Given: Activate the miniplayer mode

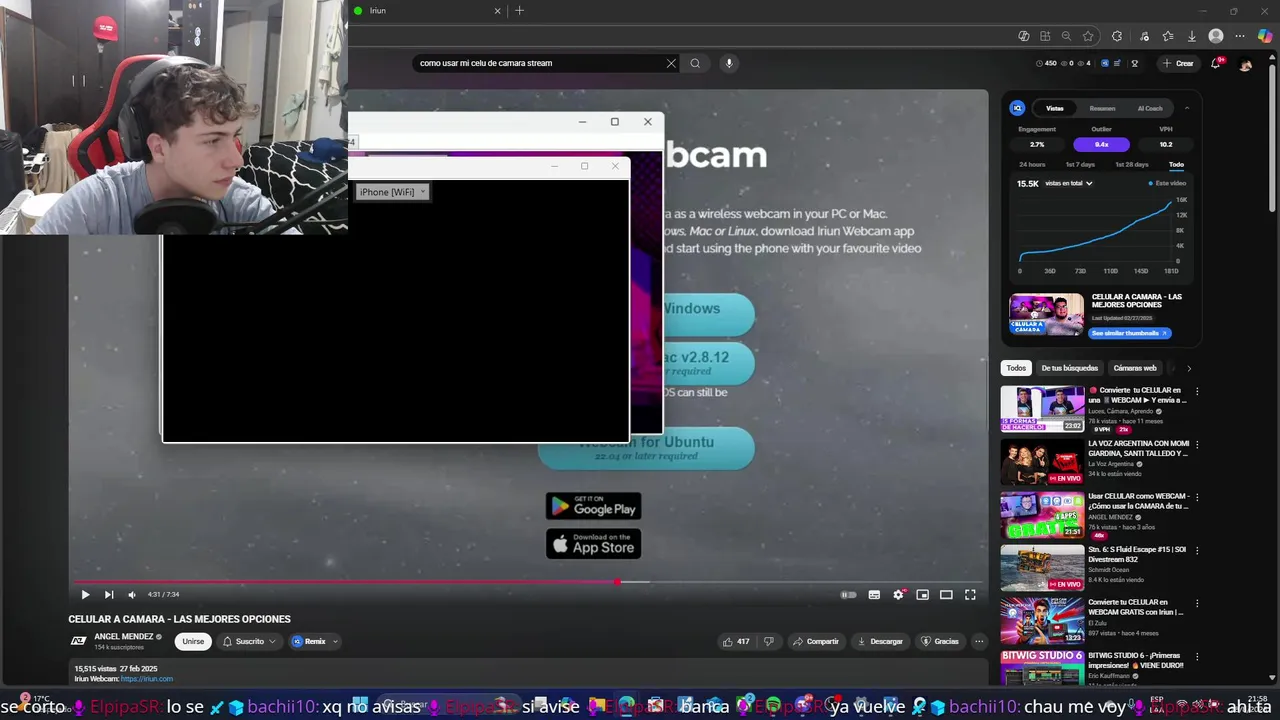Looking at the screenshot, I should tap(922, 595).
